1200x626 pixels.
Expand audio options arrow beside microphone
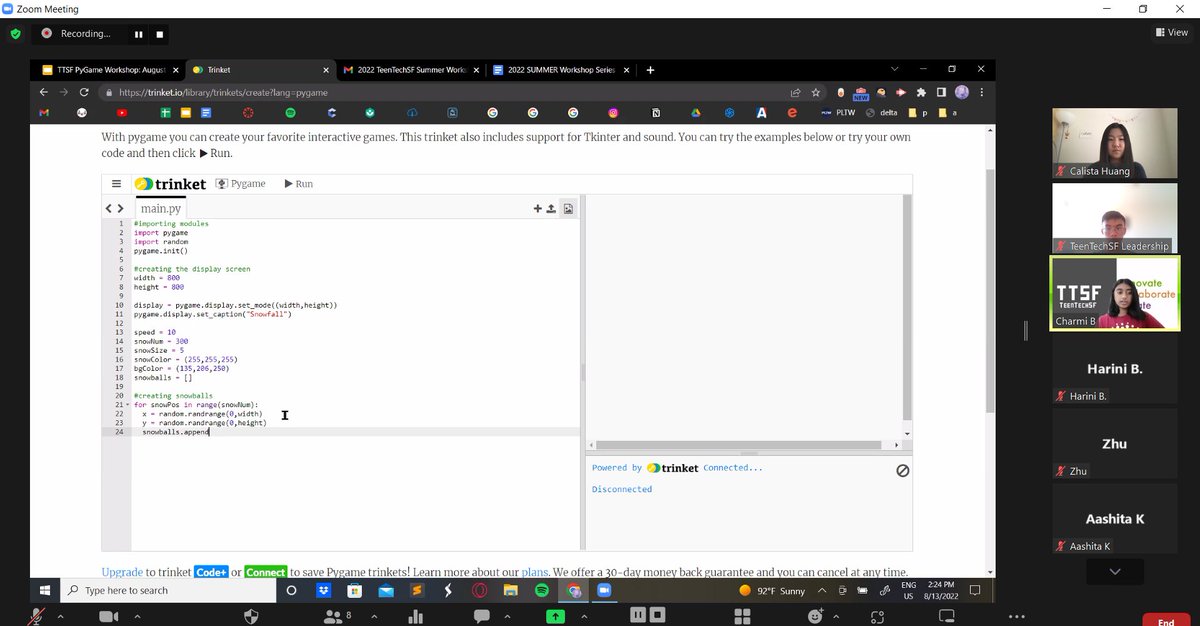click(x=60, y=616)
